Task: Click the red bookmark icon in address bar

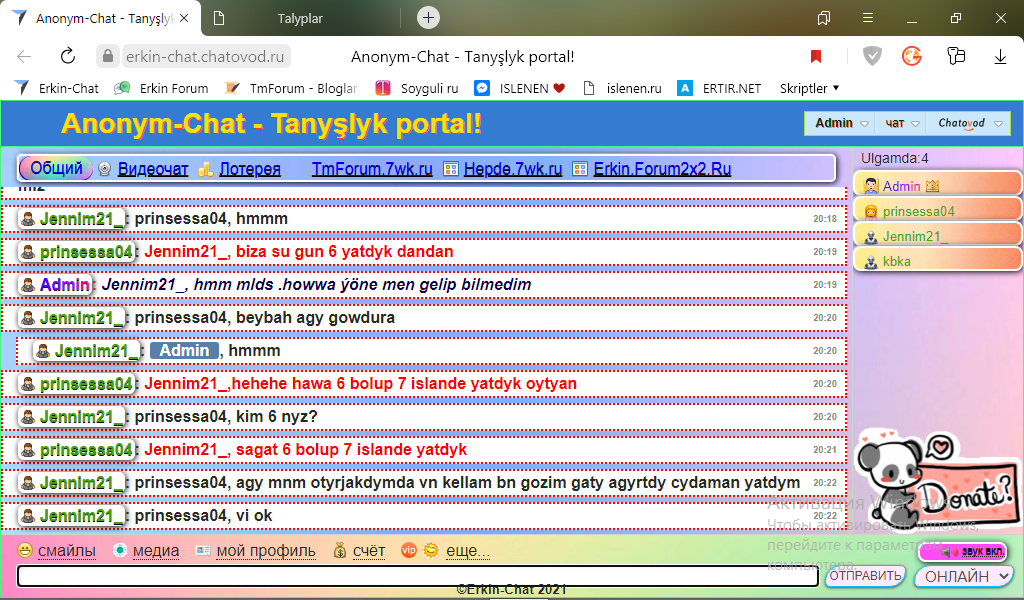Action: point(816,57)
